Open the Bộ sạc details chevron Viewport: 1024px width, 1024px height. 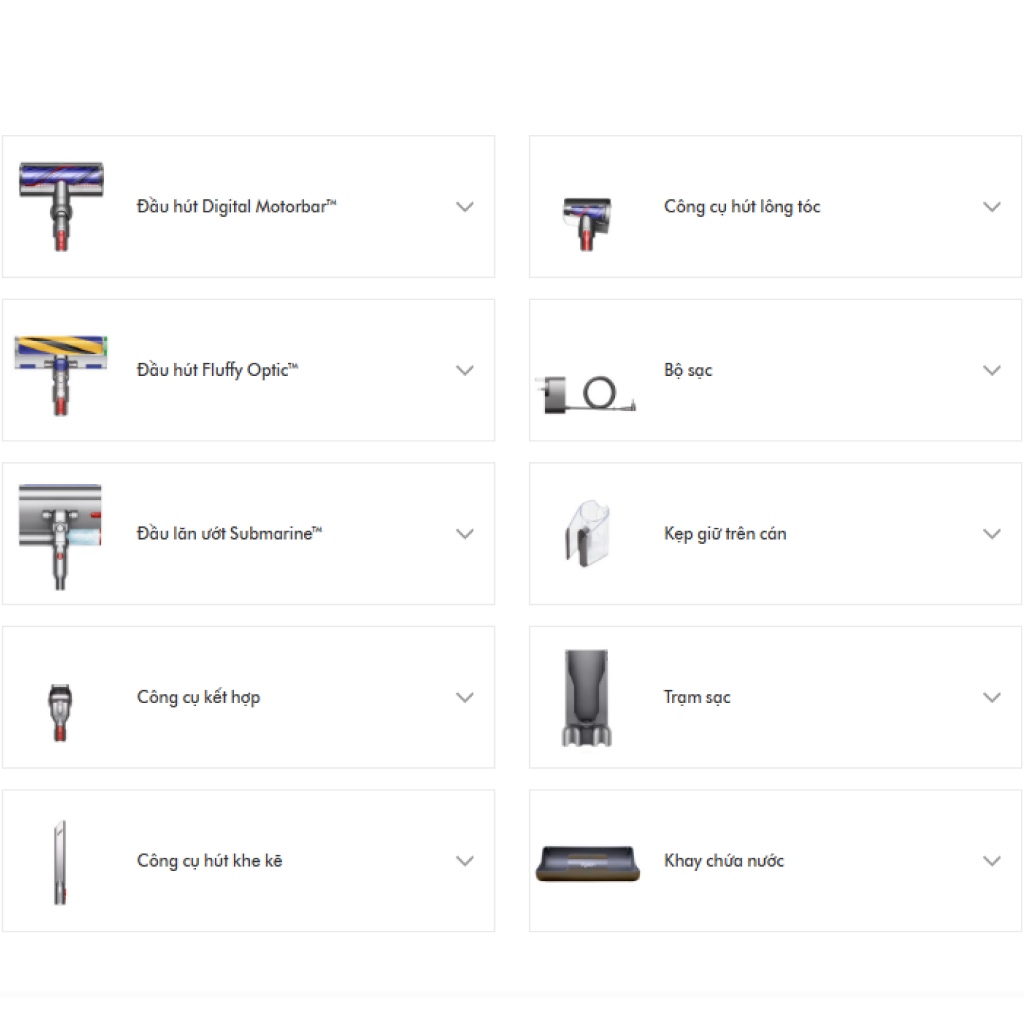pos(992,370)
